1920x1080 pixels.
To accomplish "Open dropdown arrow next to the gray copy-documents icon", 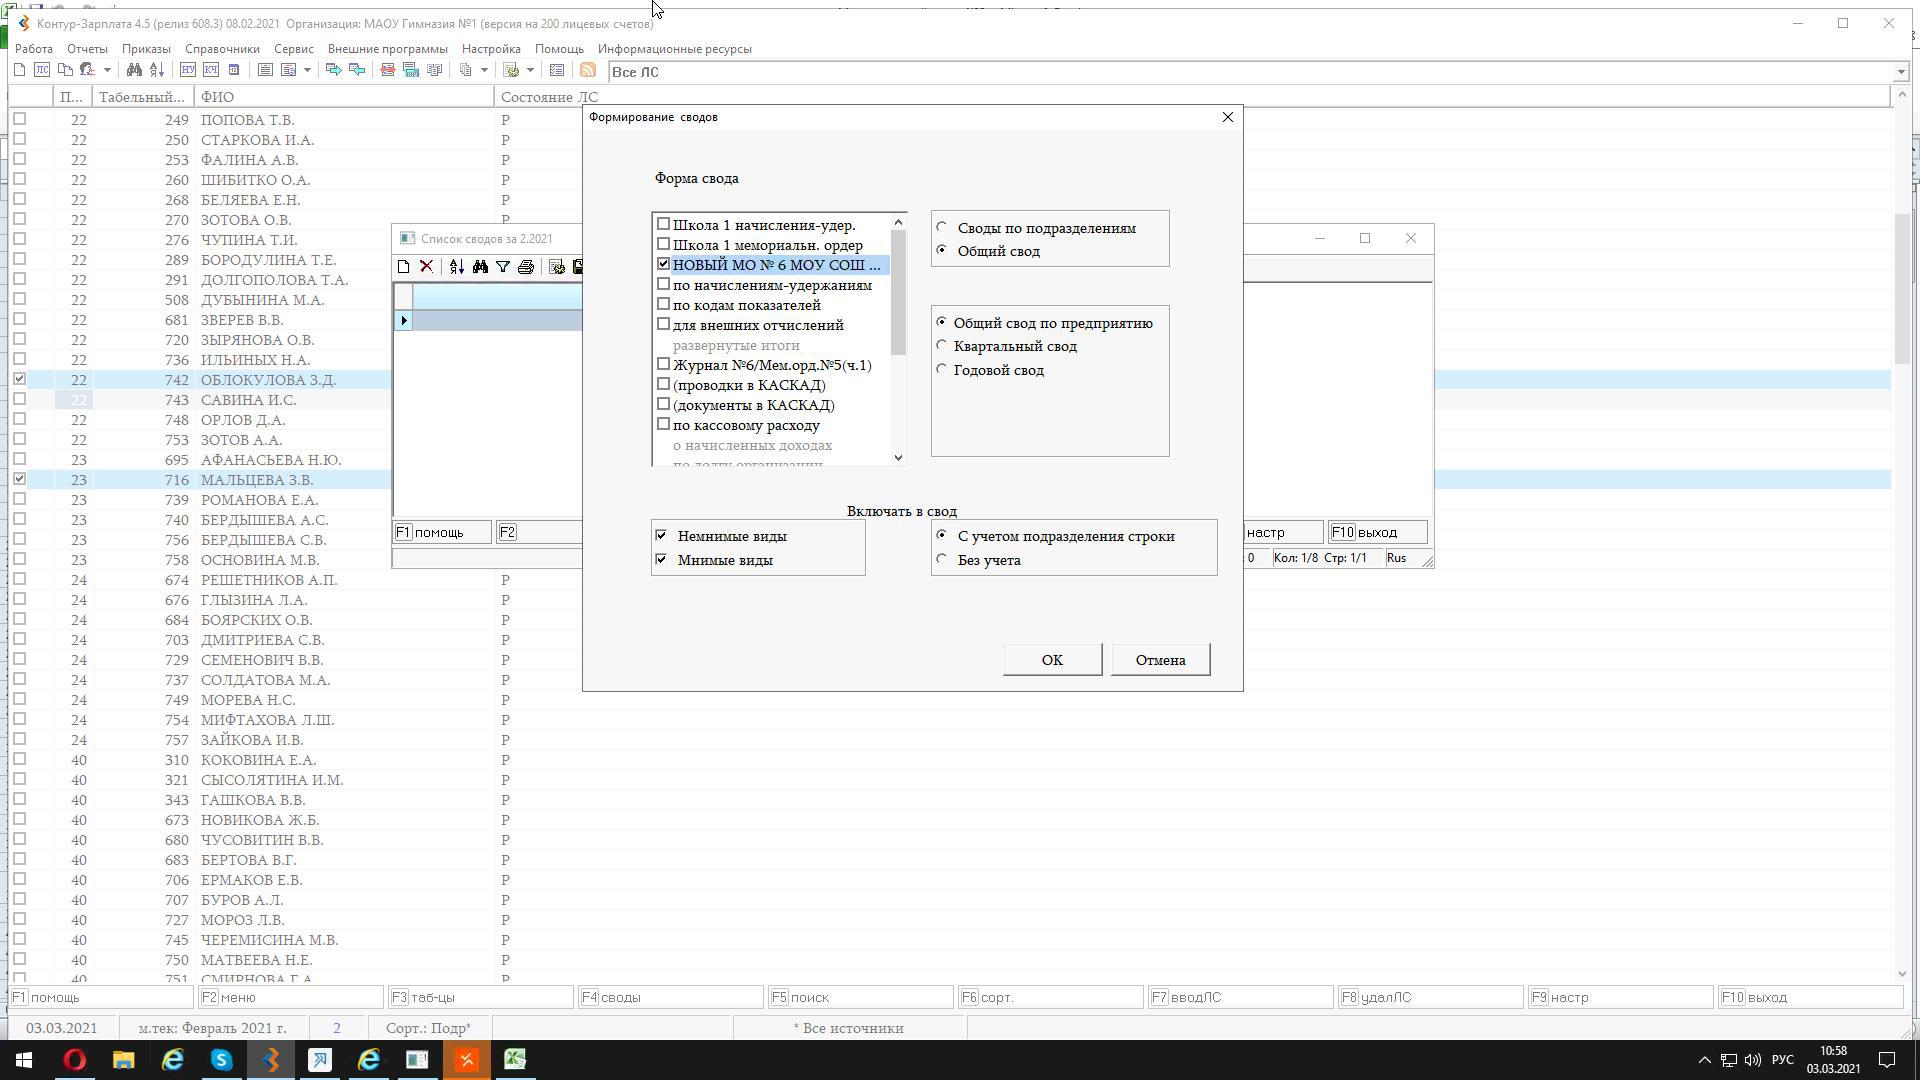I will 484,70.
